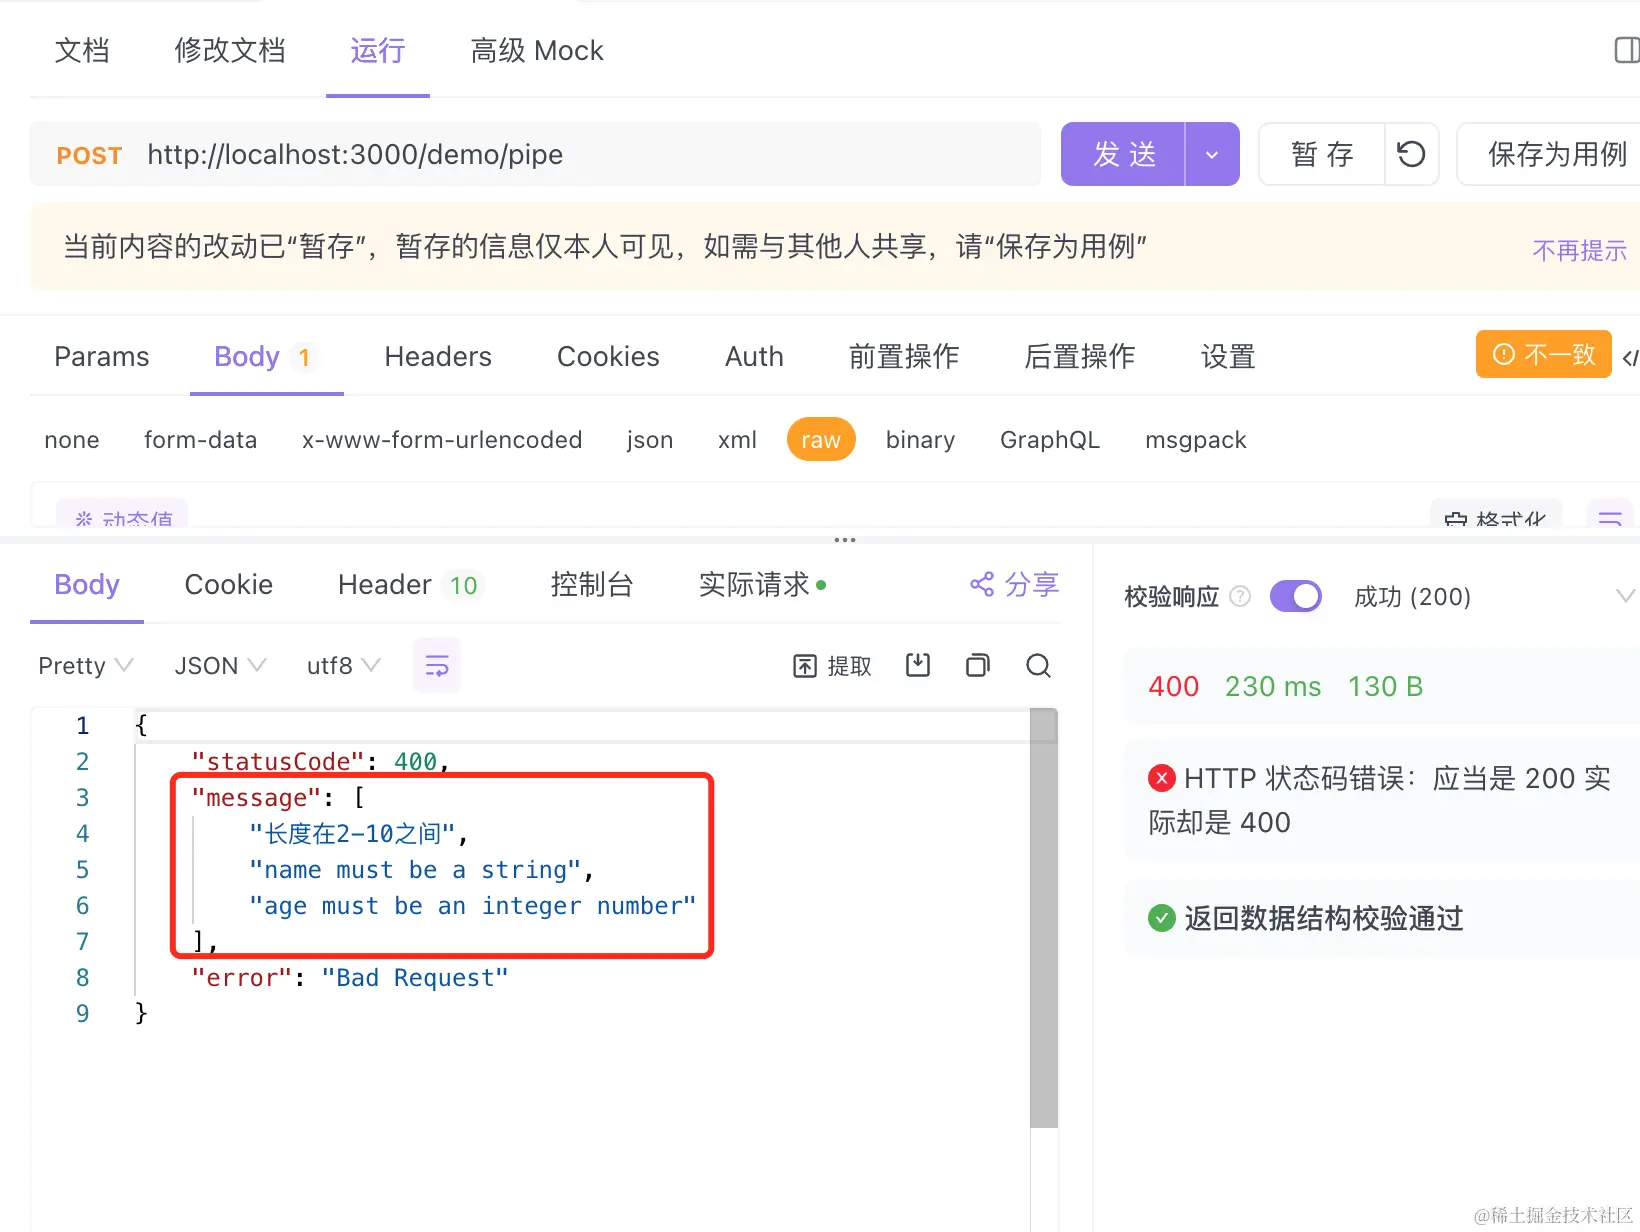The image size is (1640, 1232).
Task: Select the raw body type
Action: coord(821,440)
